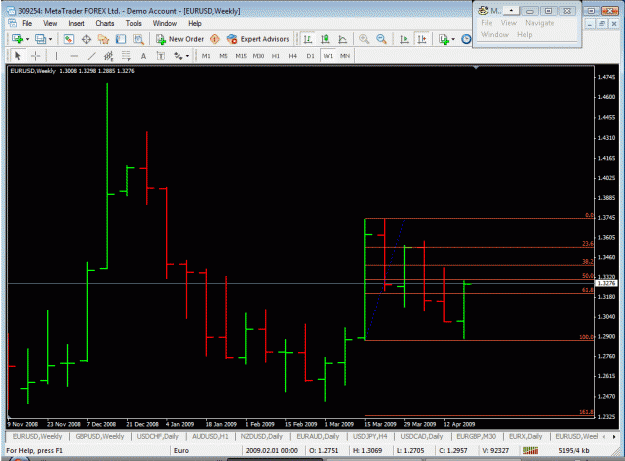Open Help menu in MetaTrader main window

(x=195, y=24)
